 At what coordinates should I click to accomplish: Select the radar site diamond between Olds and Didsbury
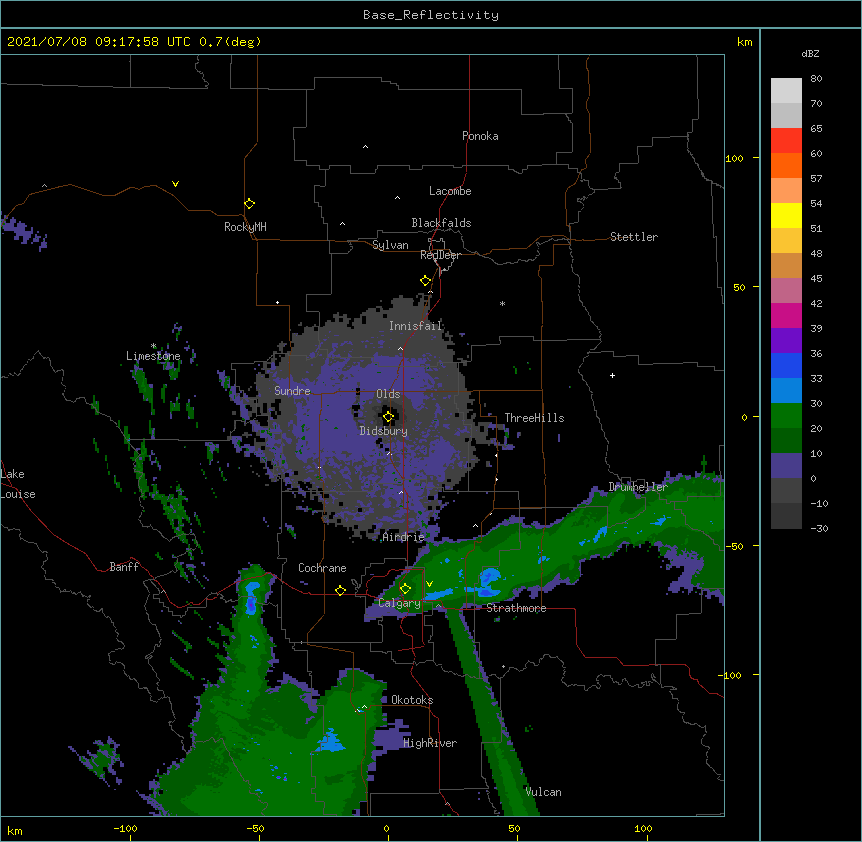coord(388,417)
